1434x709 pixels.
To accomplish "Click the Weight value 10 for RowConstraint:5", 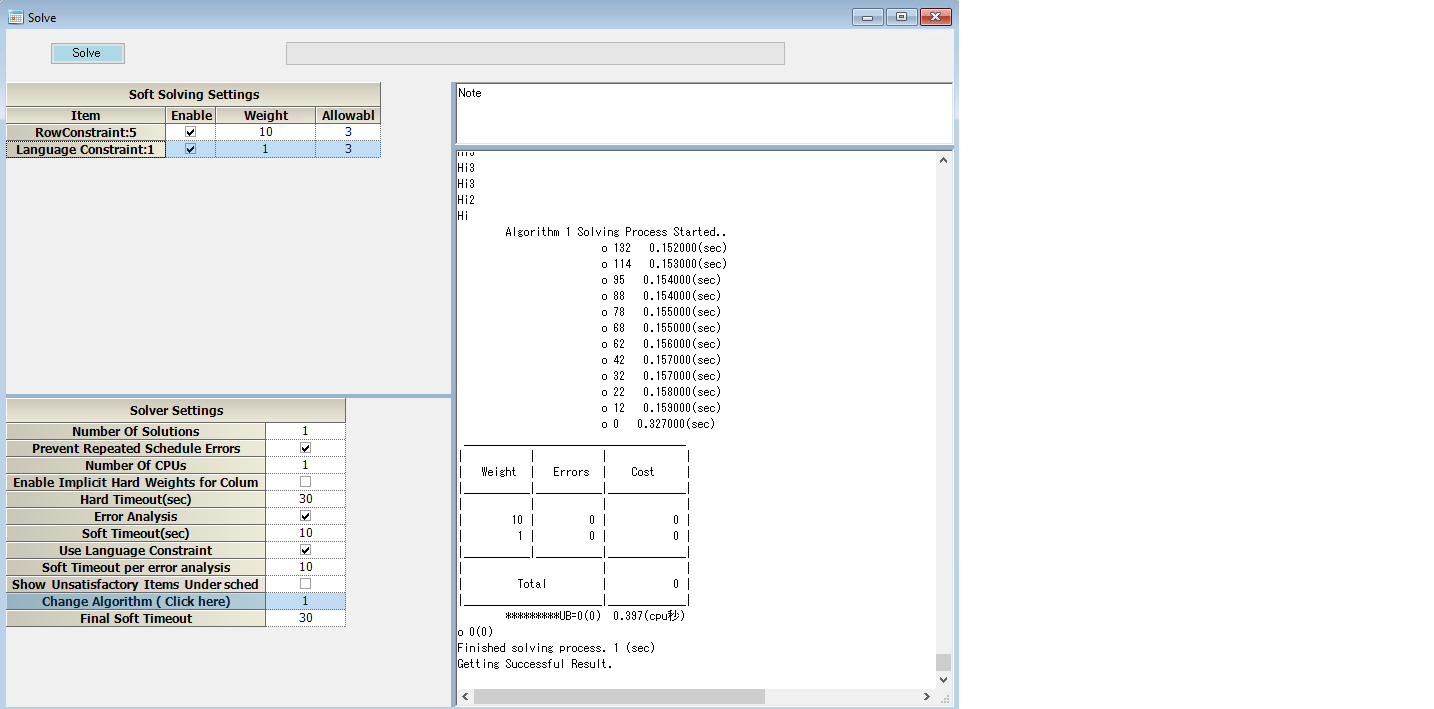I will [x=266, y=132].
